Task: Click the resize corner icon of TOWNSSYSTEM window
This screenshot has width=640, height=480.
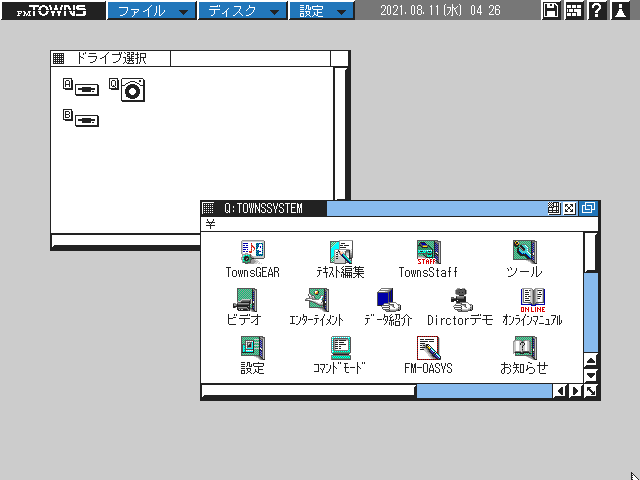Action: 591,391
